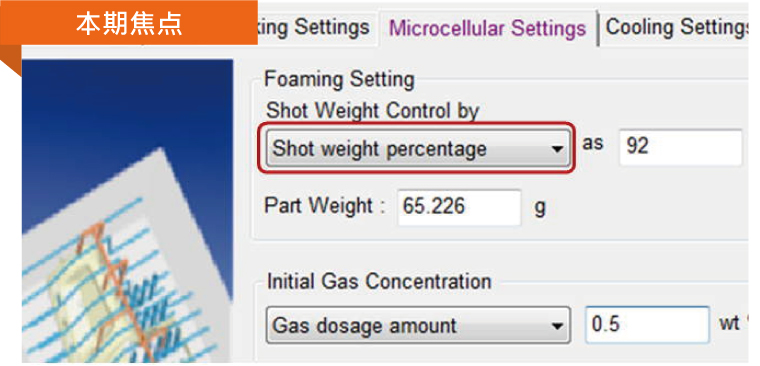The image size is (760, 366).
Task: Click the Shot Weight Control by label
Action: [372, 111]
